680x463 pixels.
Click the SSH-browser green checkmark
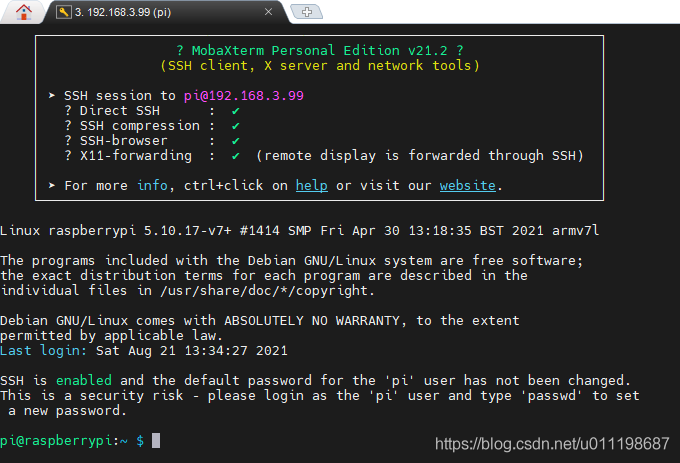[235, 141]
